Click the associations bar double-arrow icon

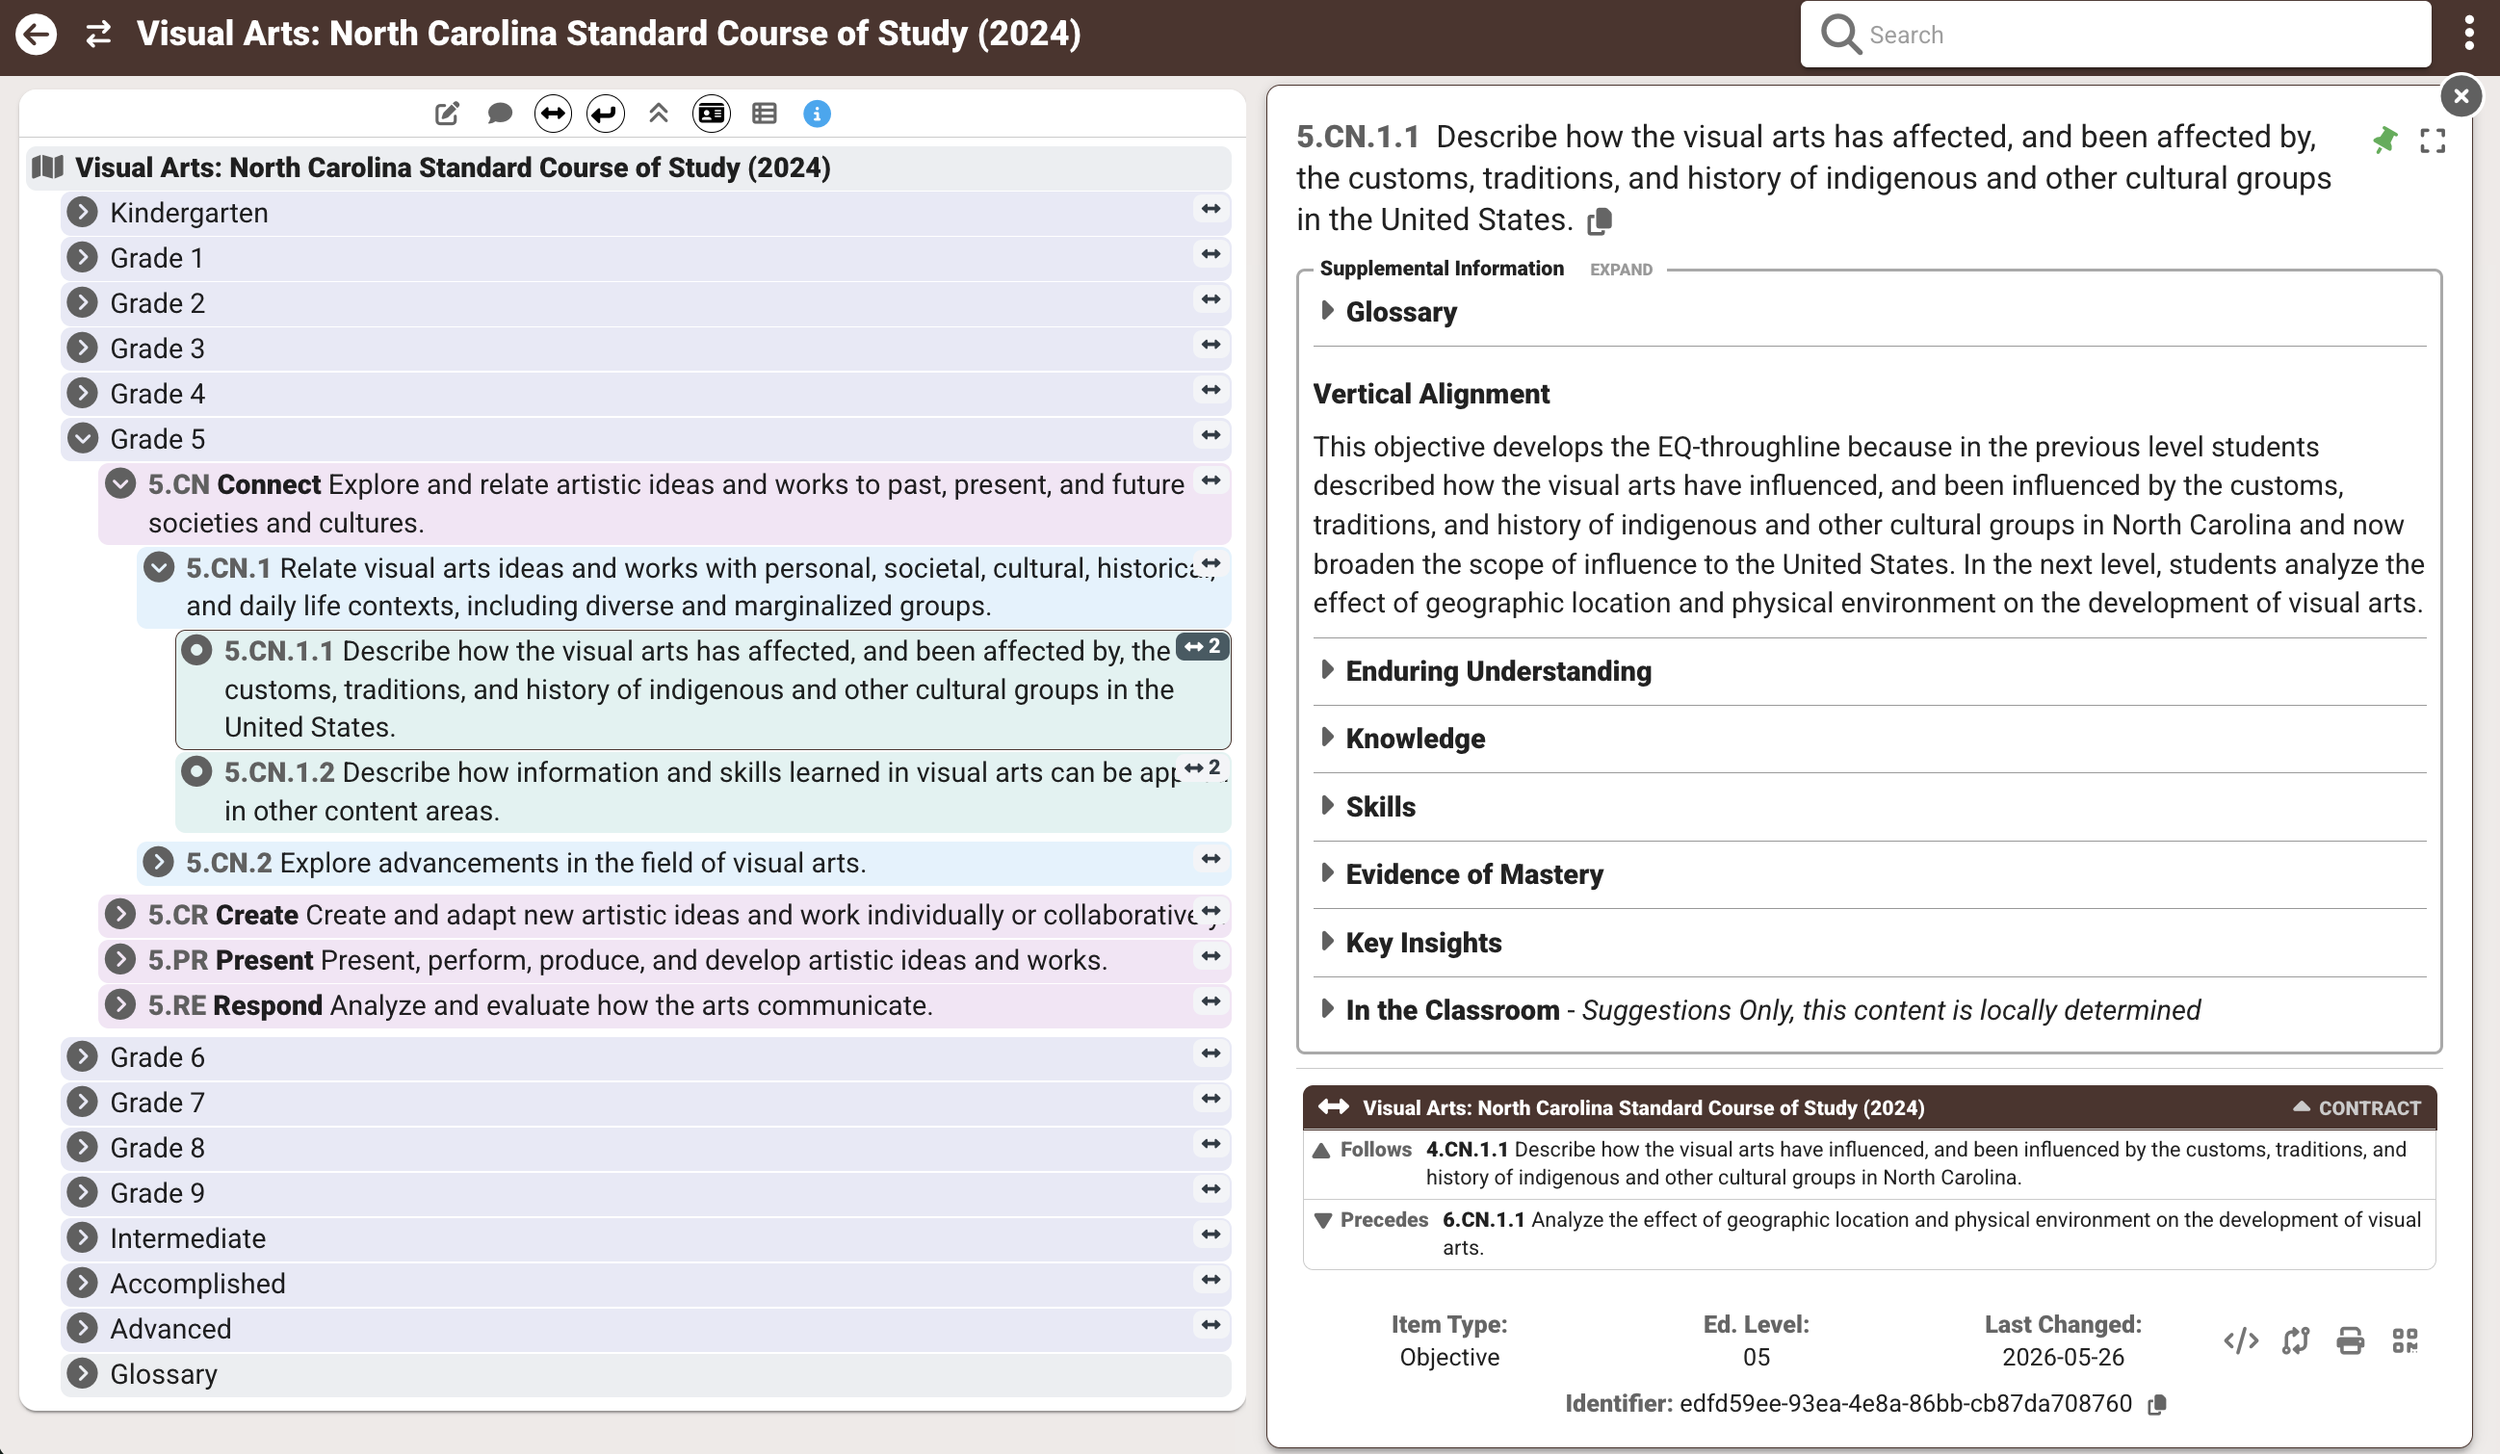point(1334,1107)
